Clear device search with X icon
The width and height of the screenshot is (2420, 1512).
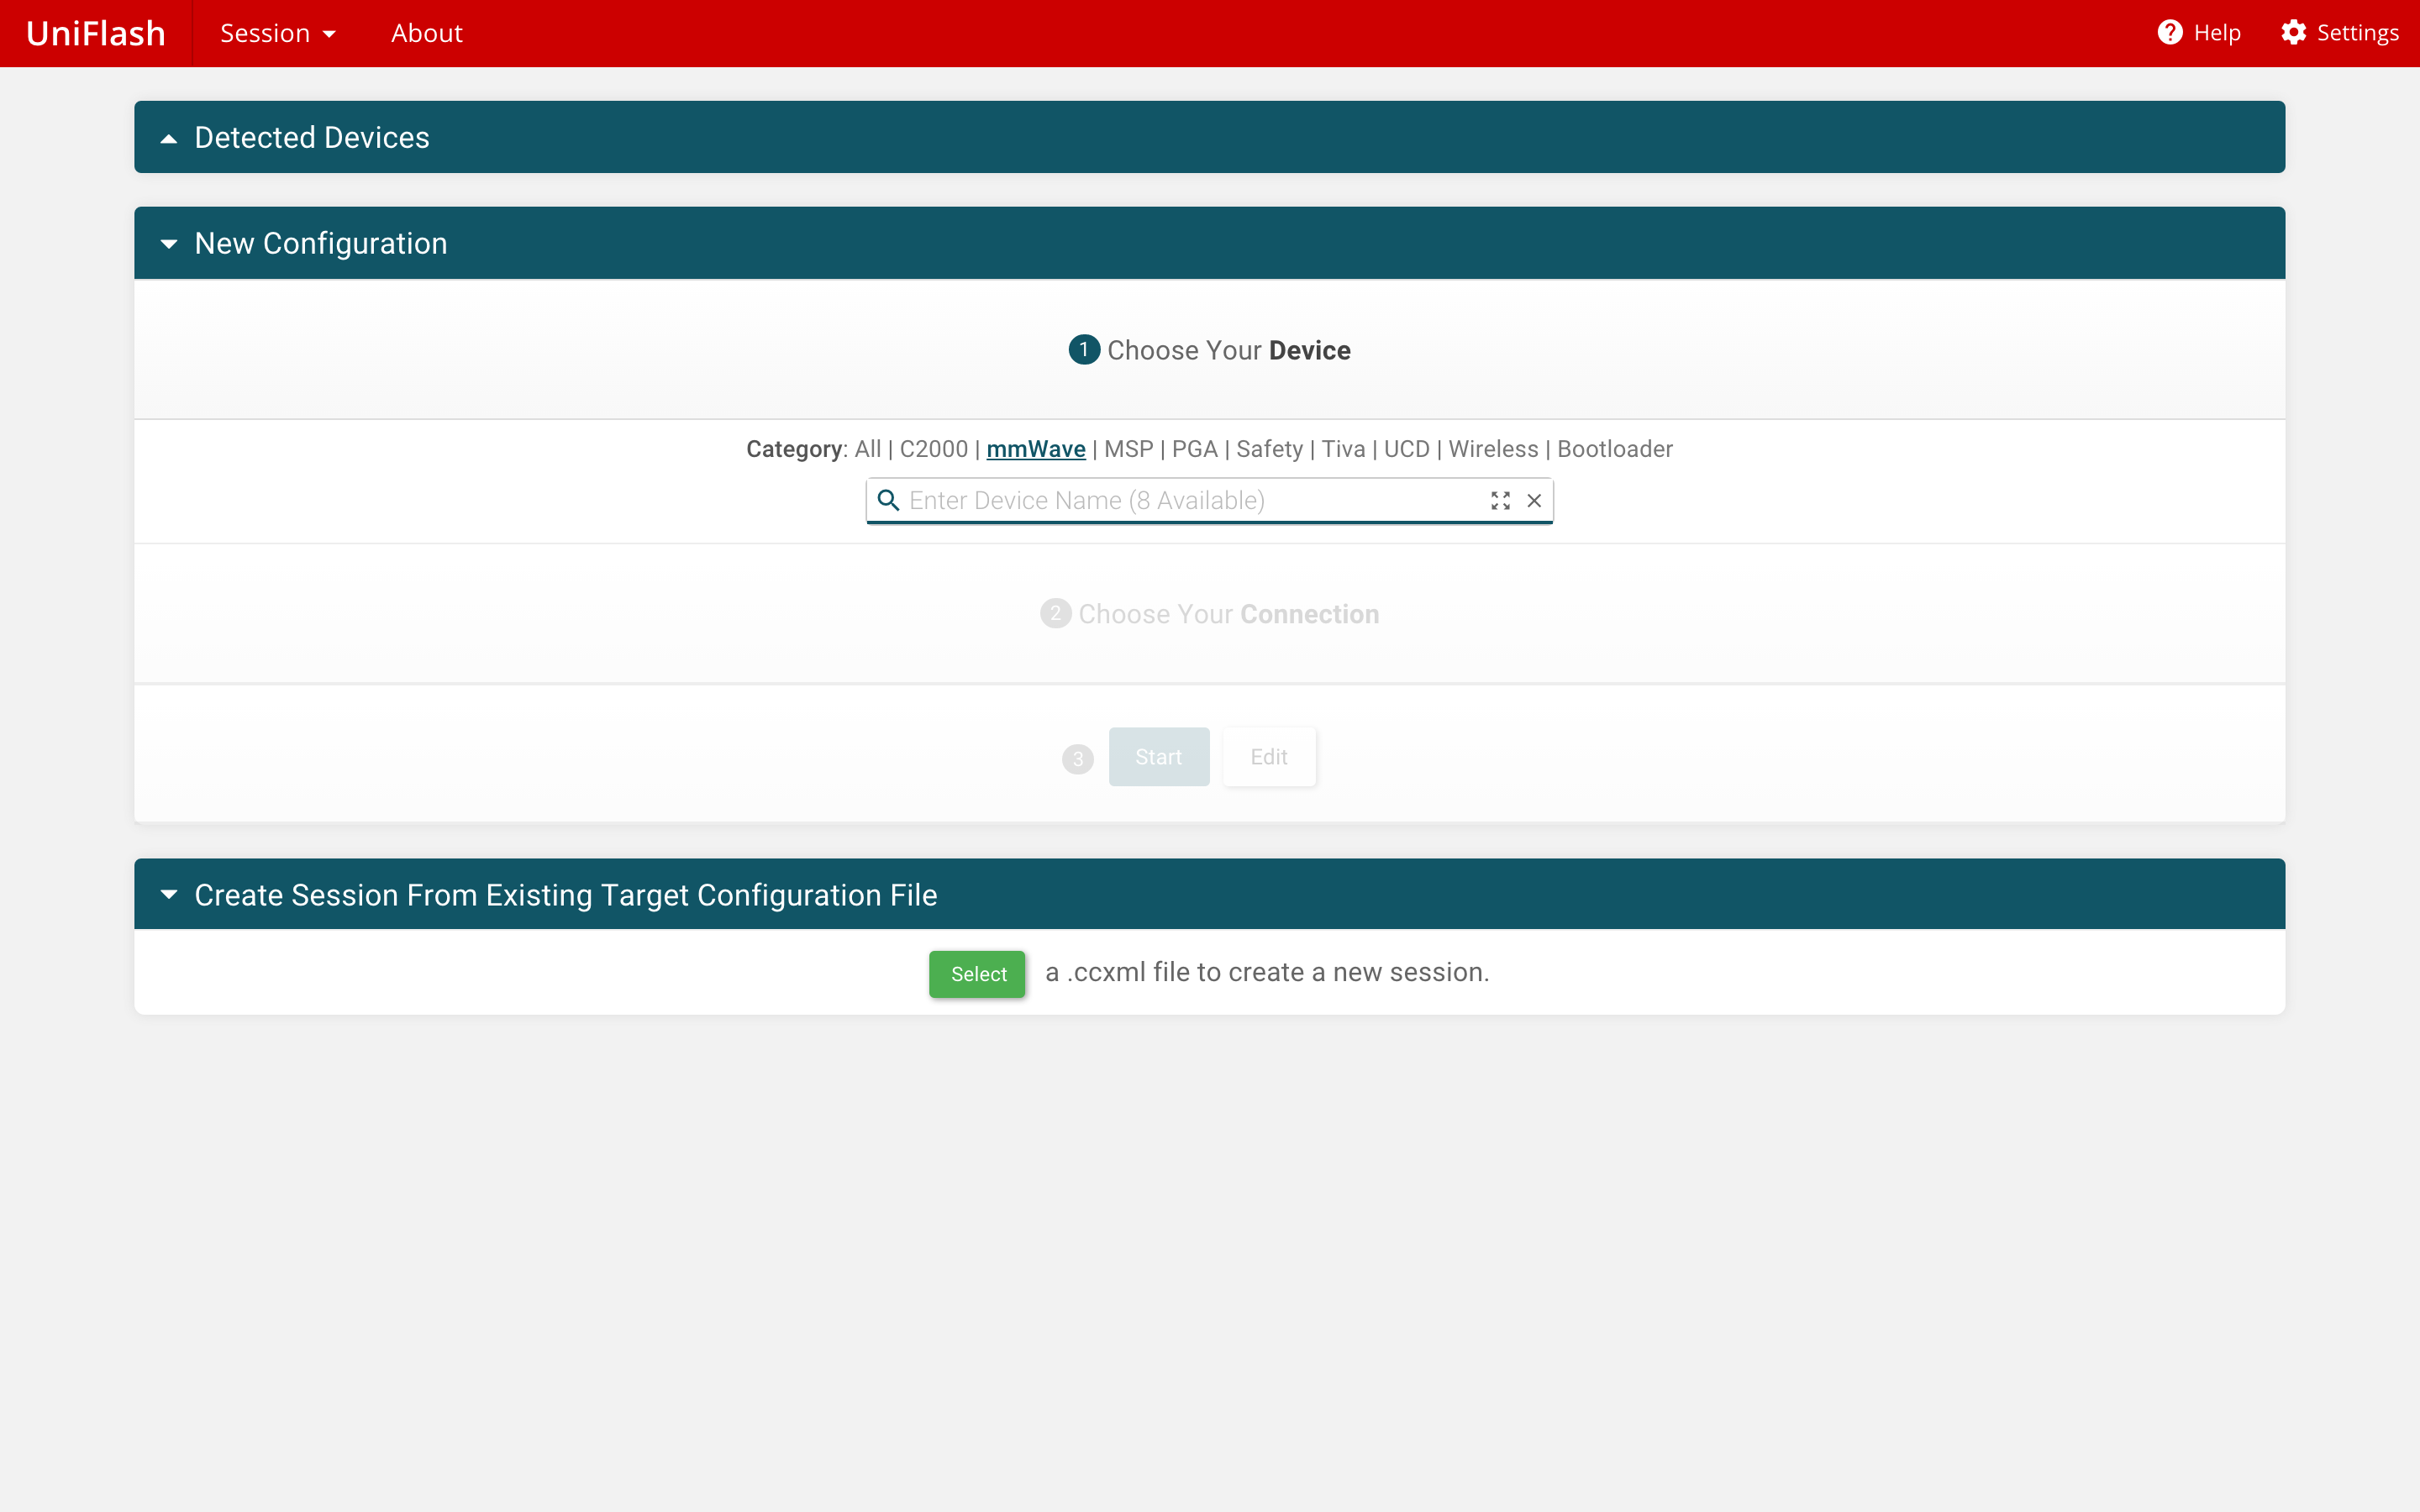tap(1534, 500)
